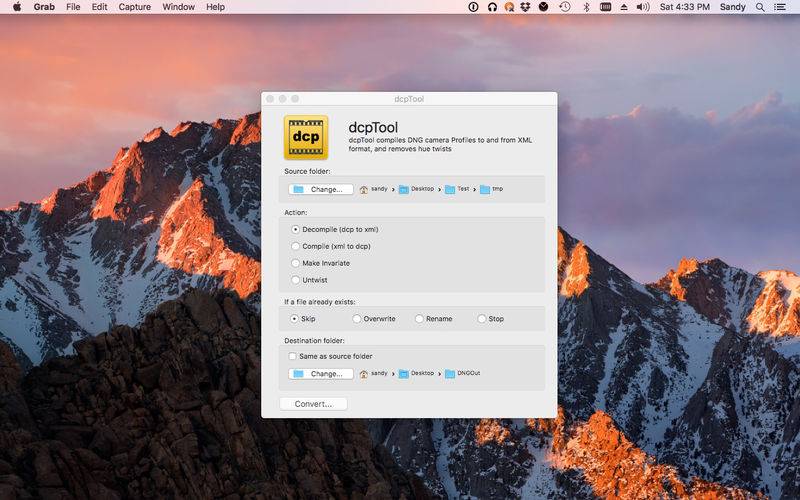Image resolution: width=800 pixels, height=500 pixels.
Task: Open the Window menu
Action: click(179, 7)
